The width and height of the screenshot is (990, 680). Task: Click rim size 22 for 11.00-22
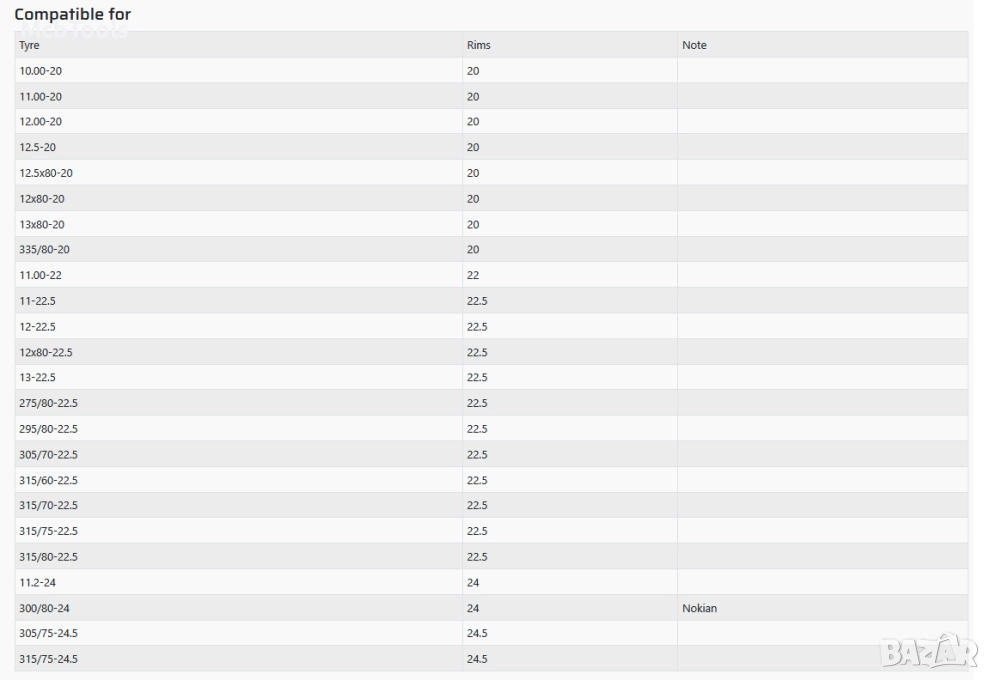click(473, 275)
